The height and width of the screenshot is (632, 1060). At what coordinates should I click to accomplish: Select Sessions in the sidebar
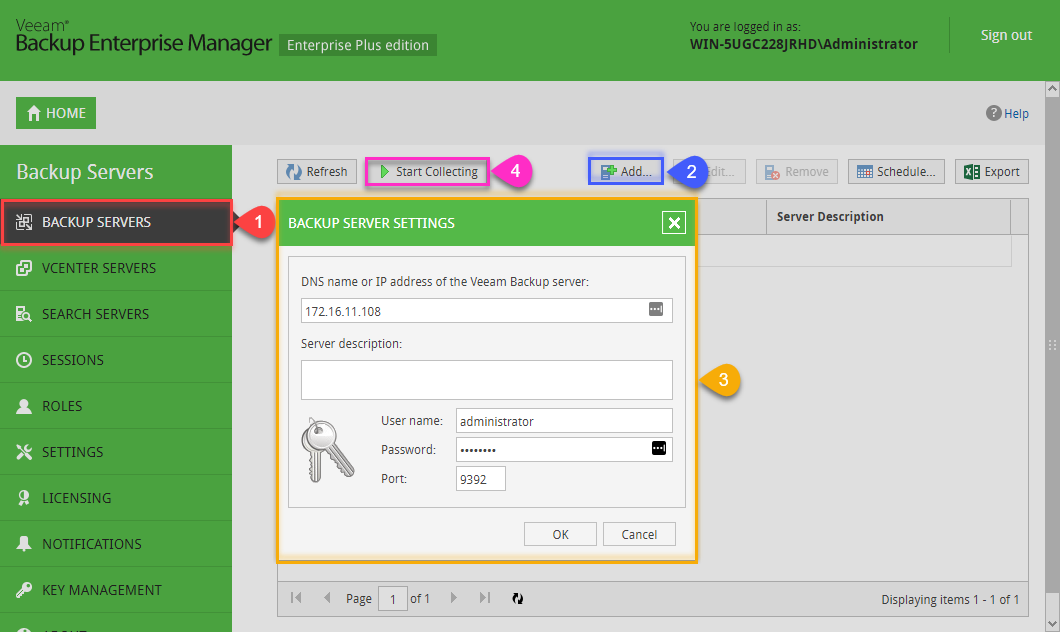72,360
